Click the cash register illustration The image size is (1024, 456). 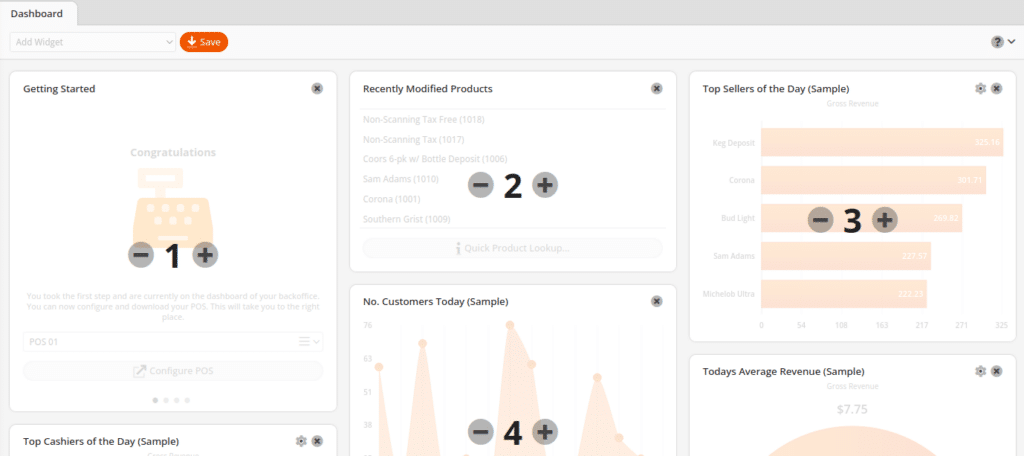(173, 208)
